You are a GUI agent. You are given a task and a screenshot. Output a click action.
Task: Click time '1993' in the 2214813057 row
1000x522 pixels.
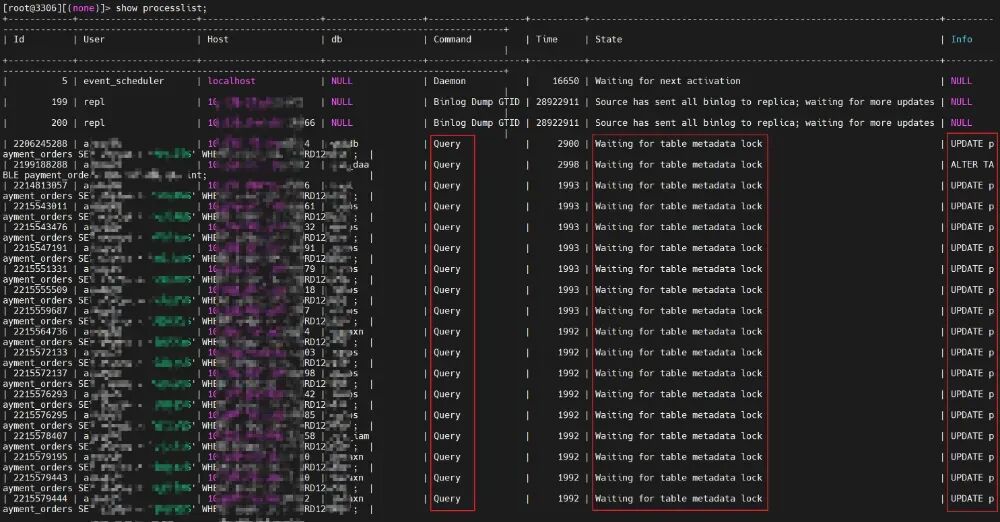568,186
